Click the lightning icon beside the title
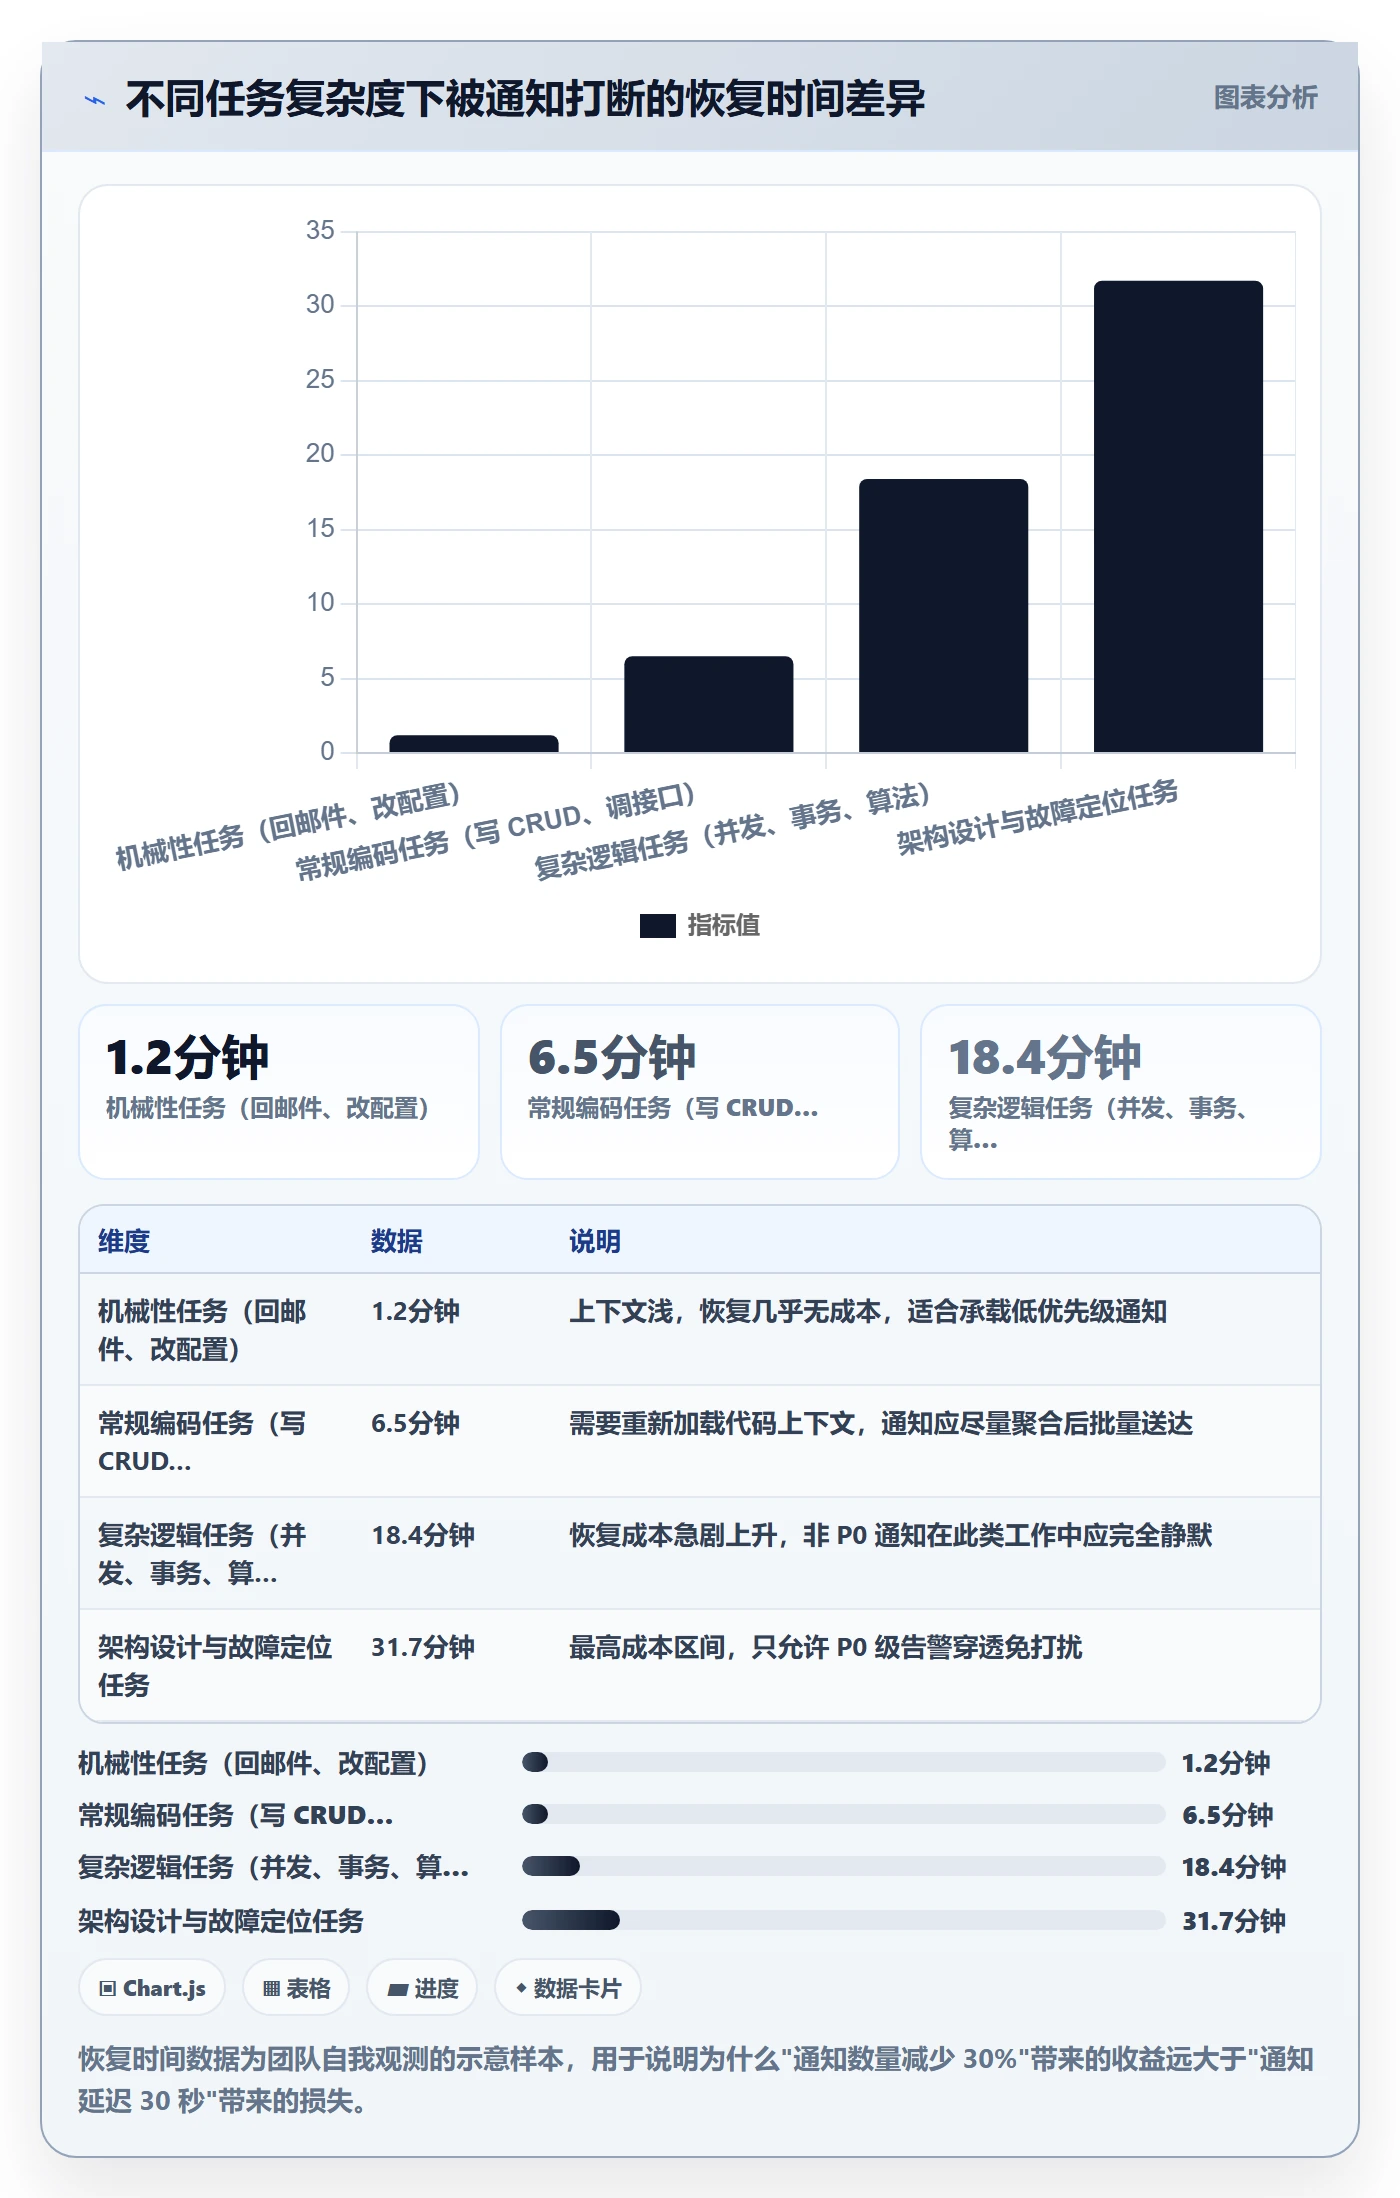The image size is (1400, 2198). click(95, 100)
